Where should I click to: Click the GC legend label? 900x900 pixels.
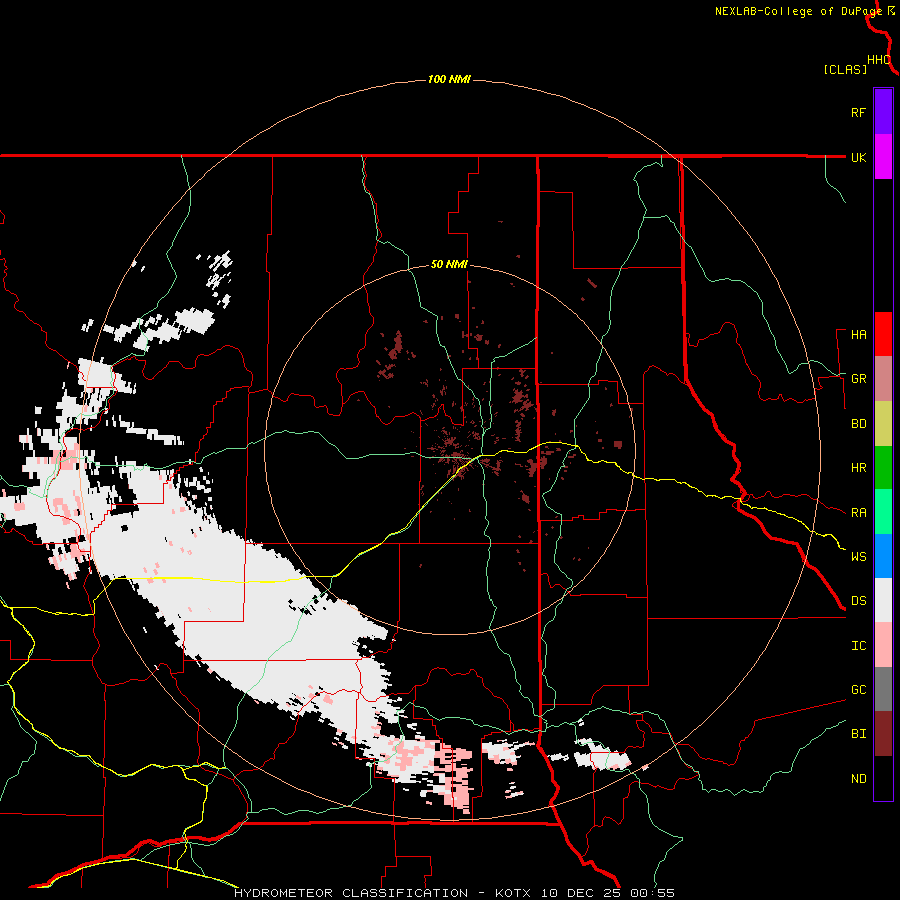coord(859,690)
